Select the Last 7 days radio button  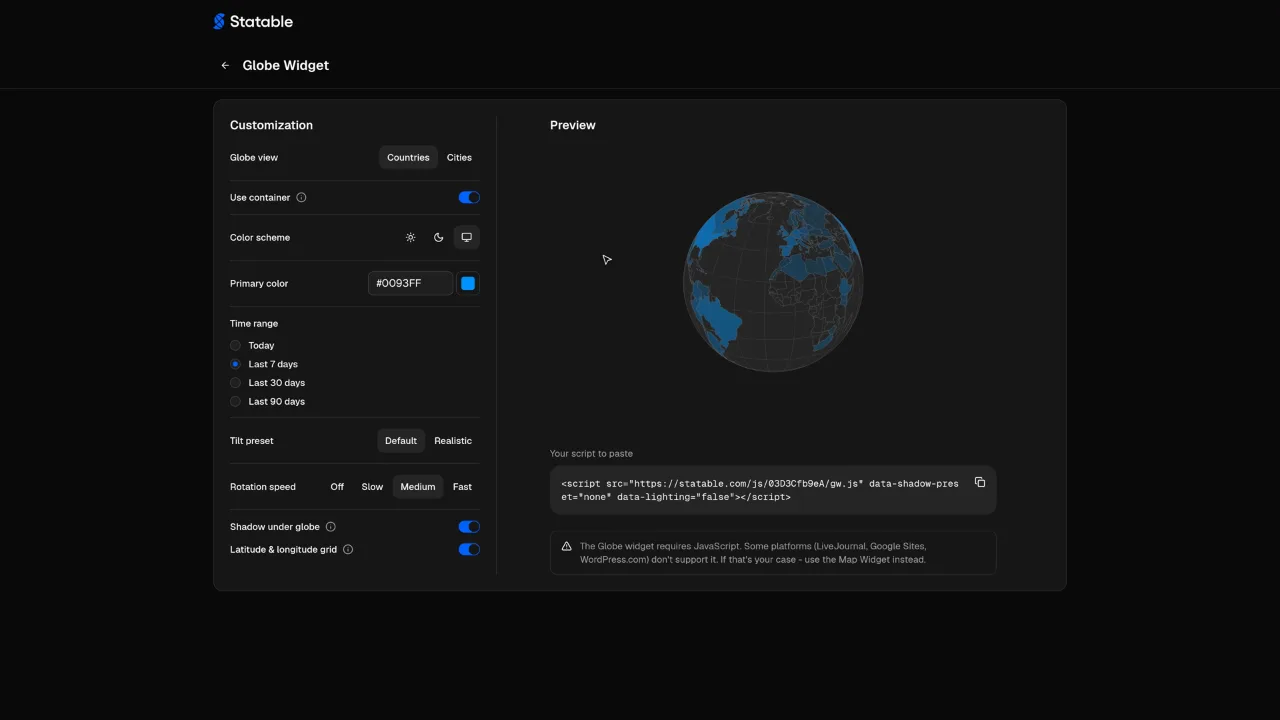(235, 364)
